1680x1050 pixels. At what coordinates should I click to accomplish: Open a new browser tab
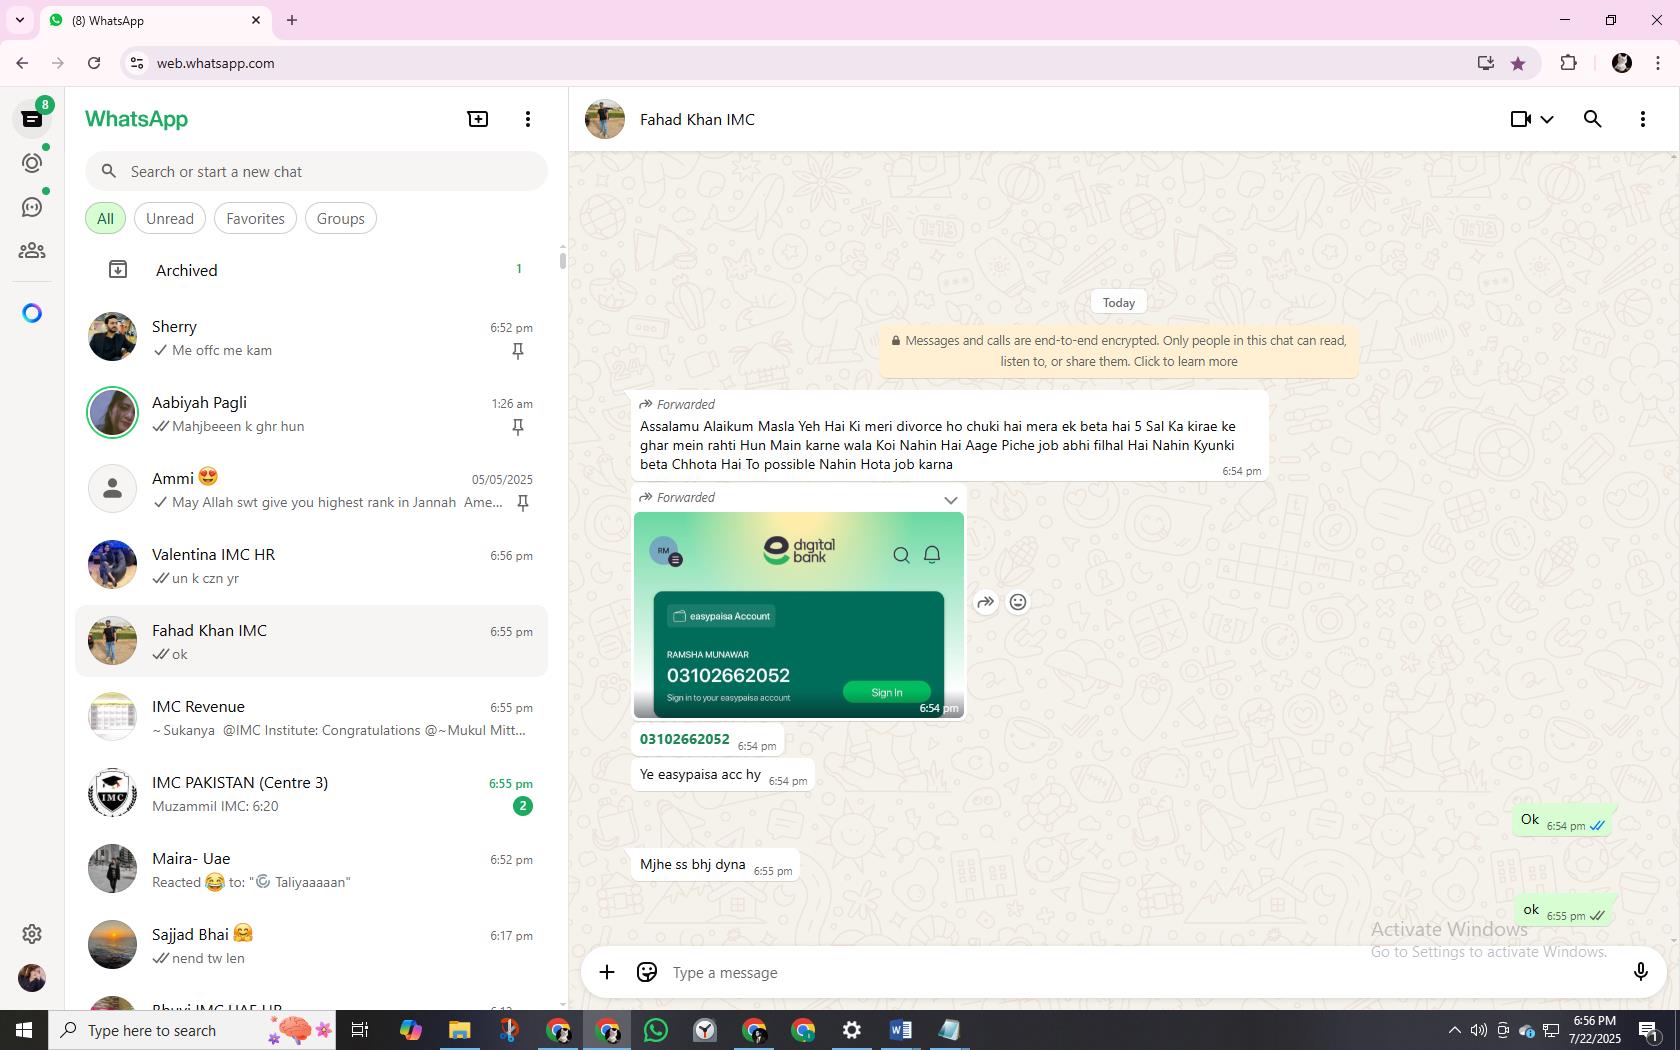click(x=292, y=20)
